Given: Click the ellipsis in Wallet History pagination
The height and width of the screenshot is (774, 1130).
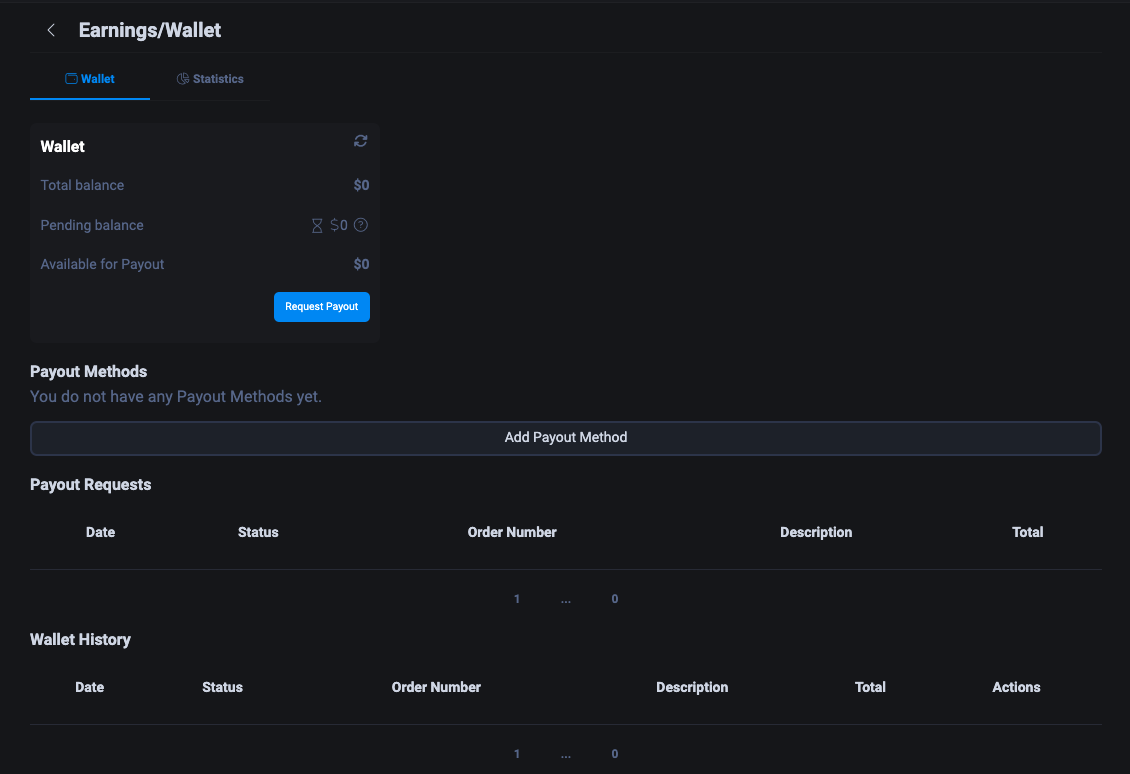Looking at the screenshot, I should click(566, 753).
